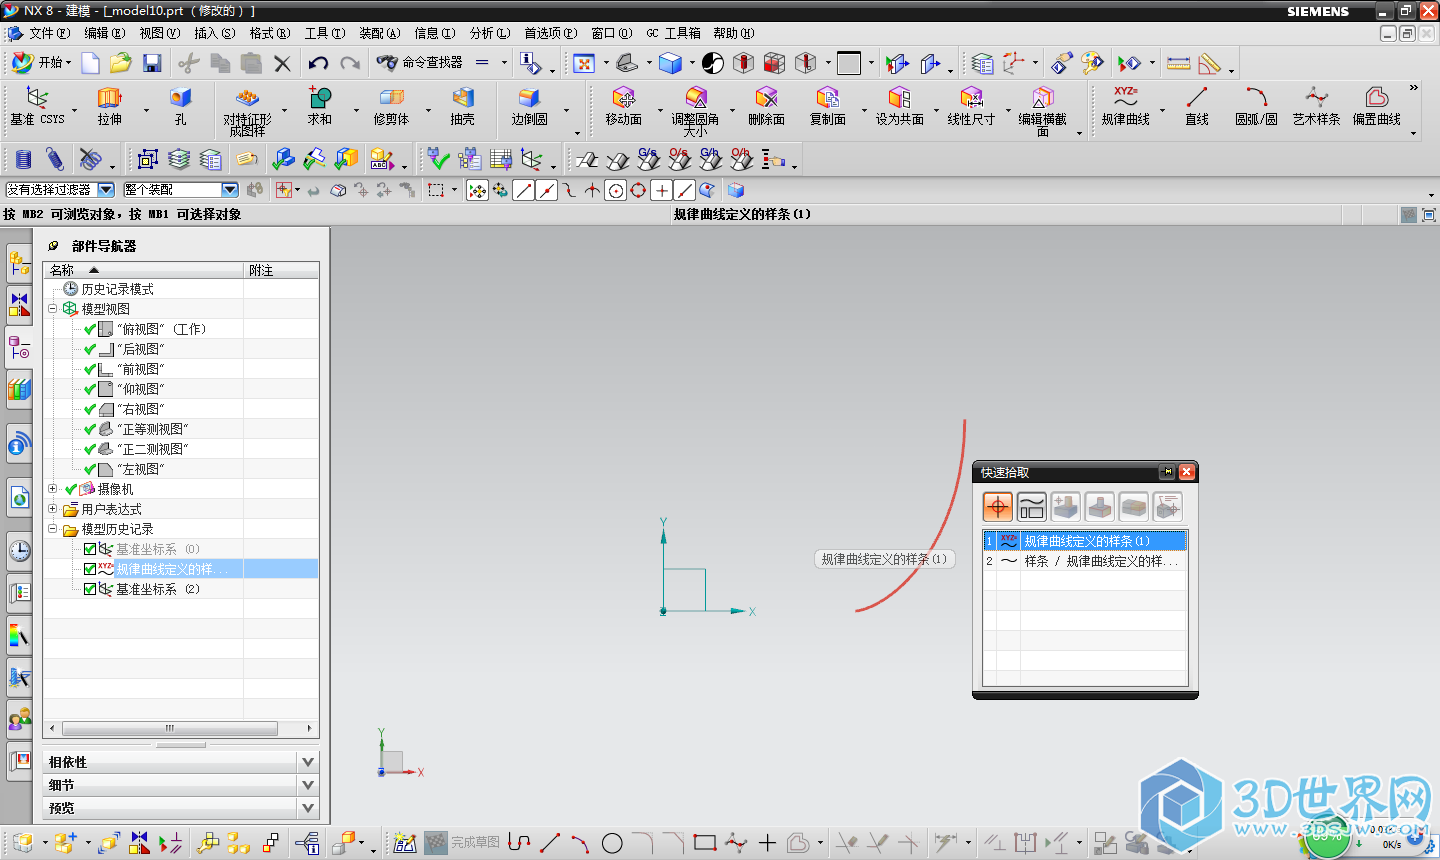Toggle the checkmark for "正等测视图" view

tap(90, 429)
